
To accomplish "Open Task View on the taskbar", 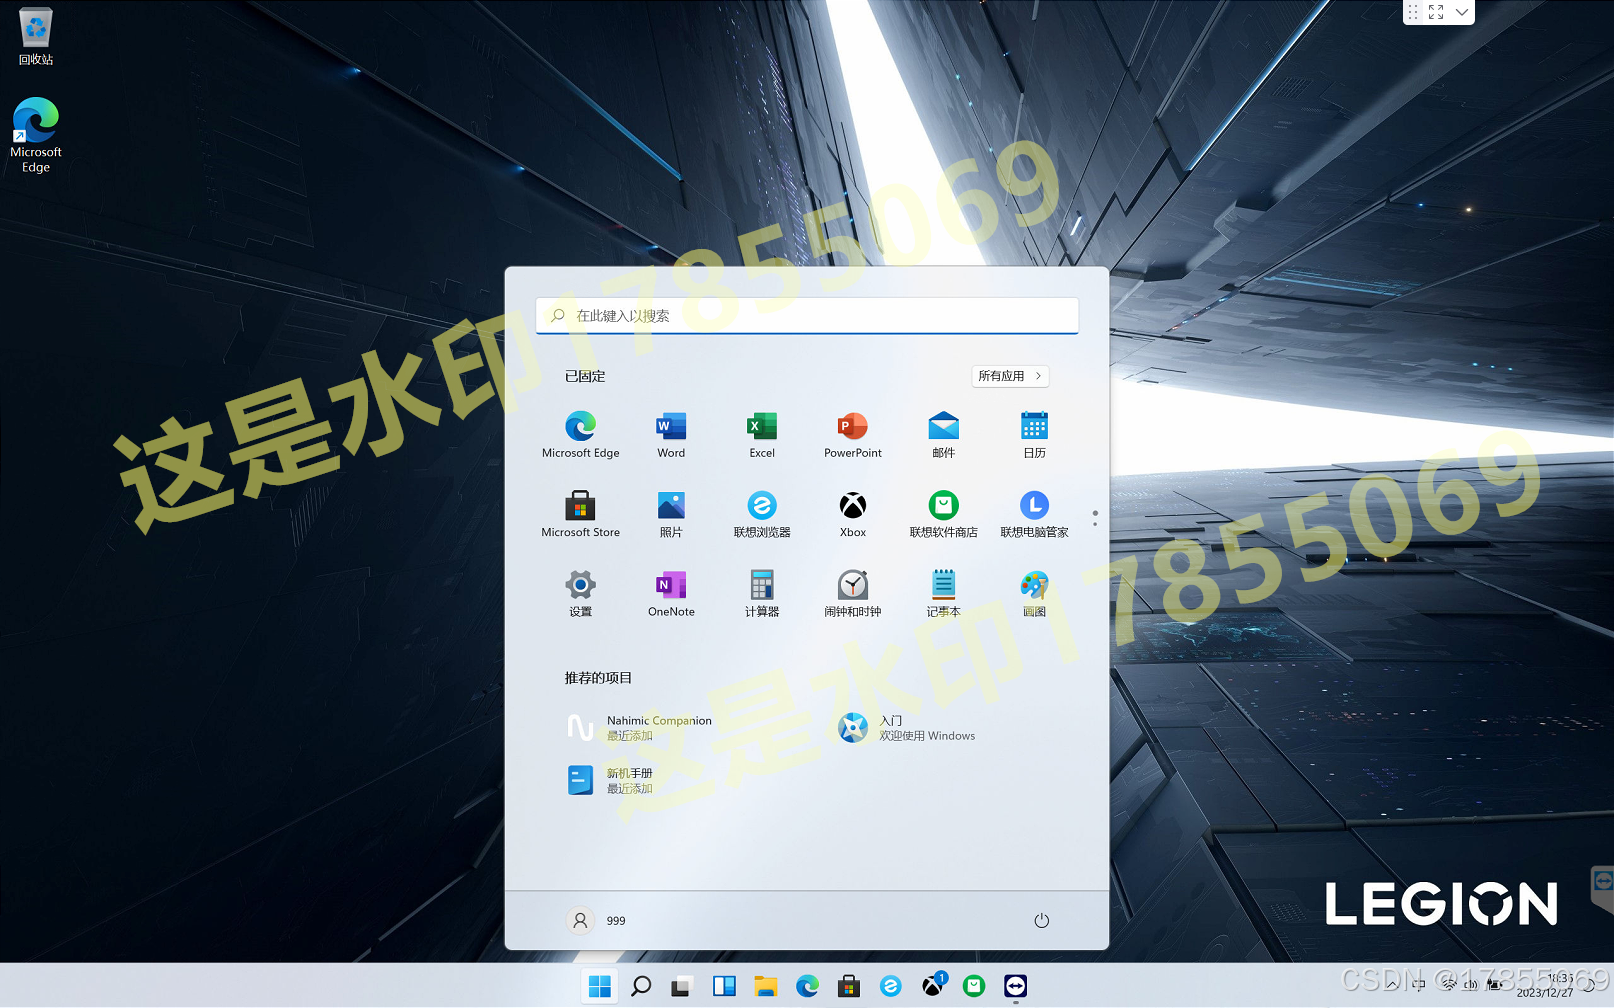I will [682, 986].
